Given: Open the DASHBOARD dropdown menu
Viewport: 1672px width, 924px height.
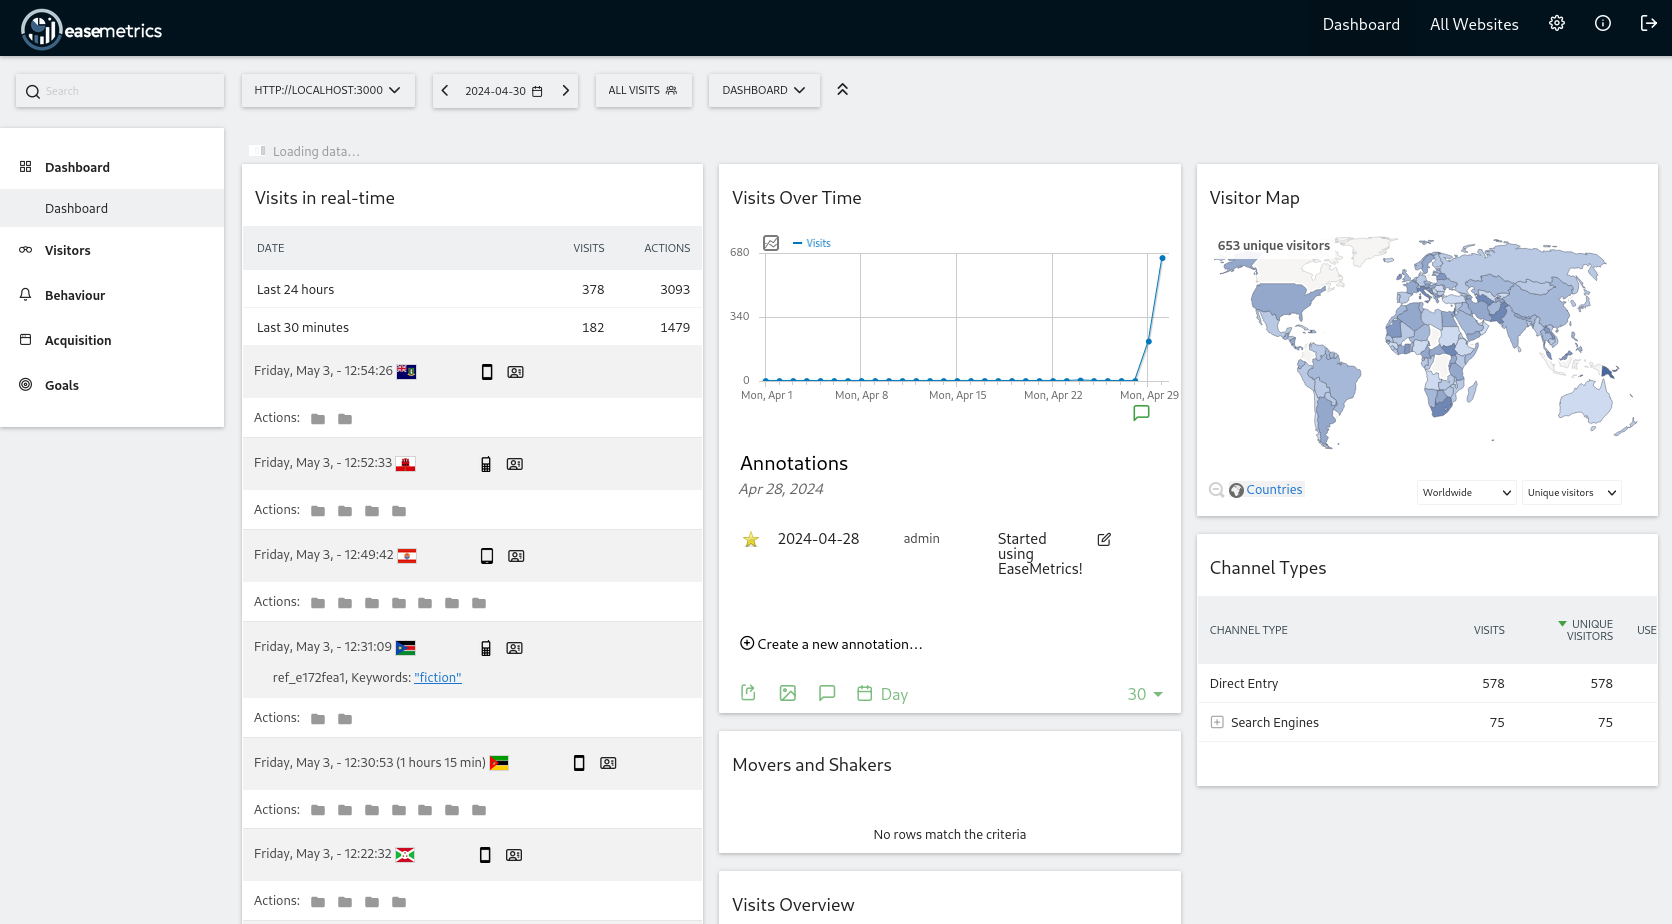Looking at the screenshot, I should pos(764,90).
